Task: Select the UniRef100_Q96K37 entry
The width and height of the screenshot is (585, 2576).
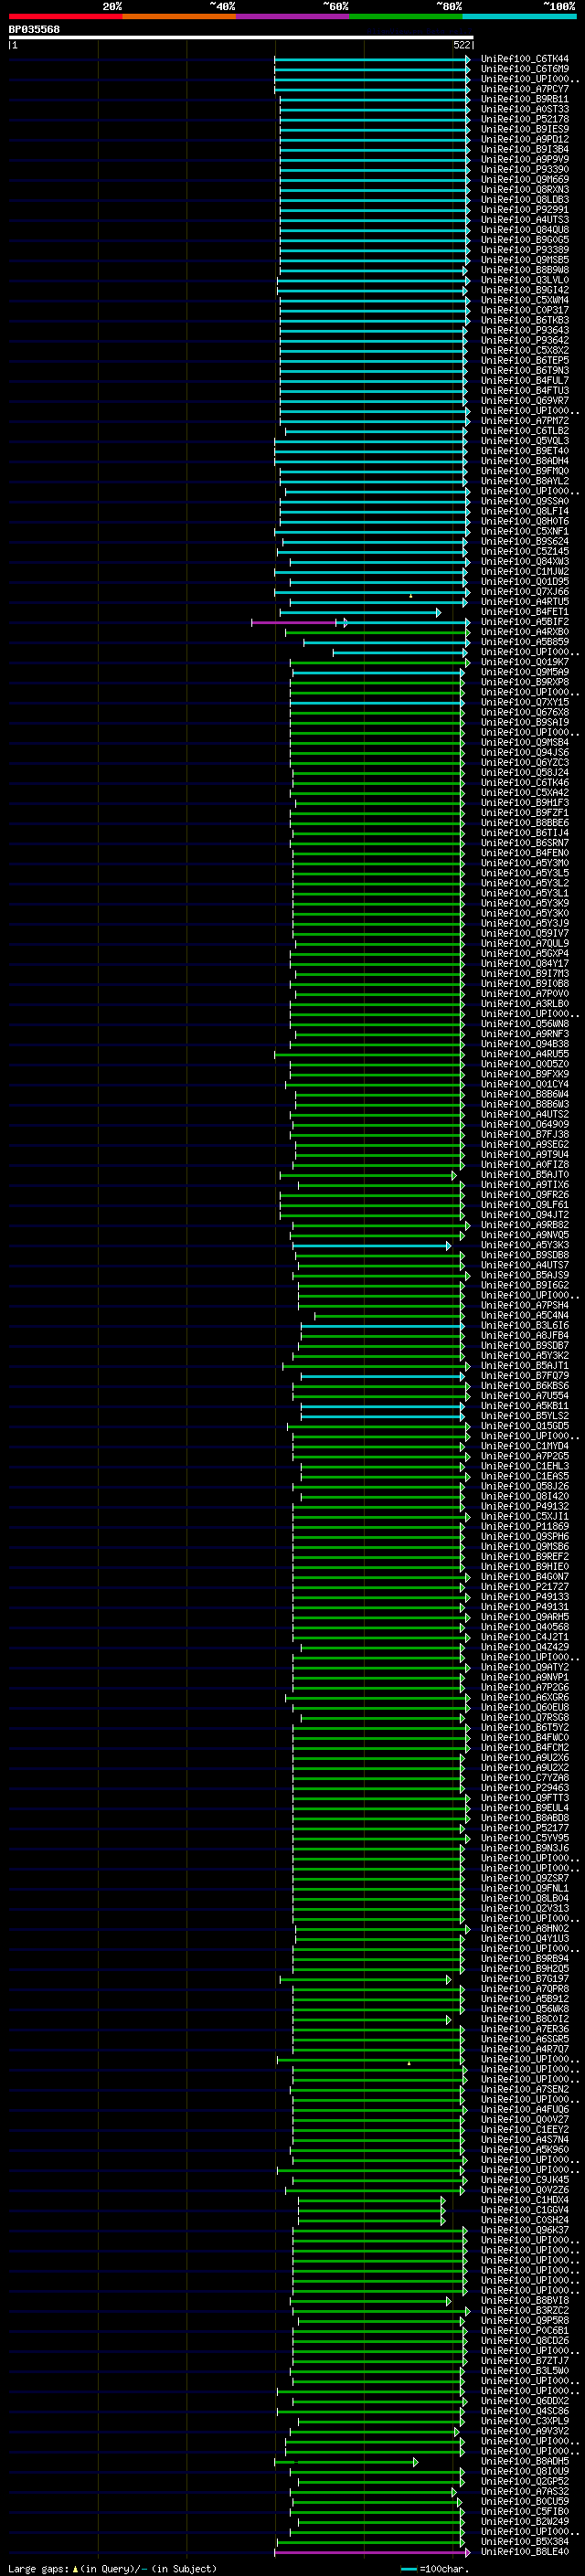Action: [x=524, y=2230]
